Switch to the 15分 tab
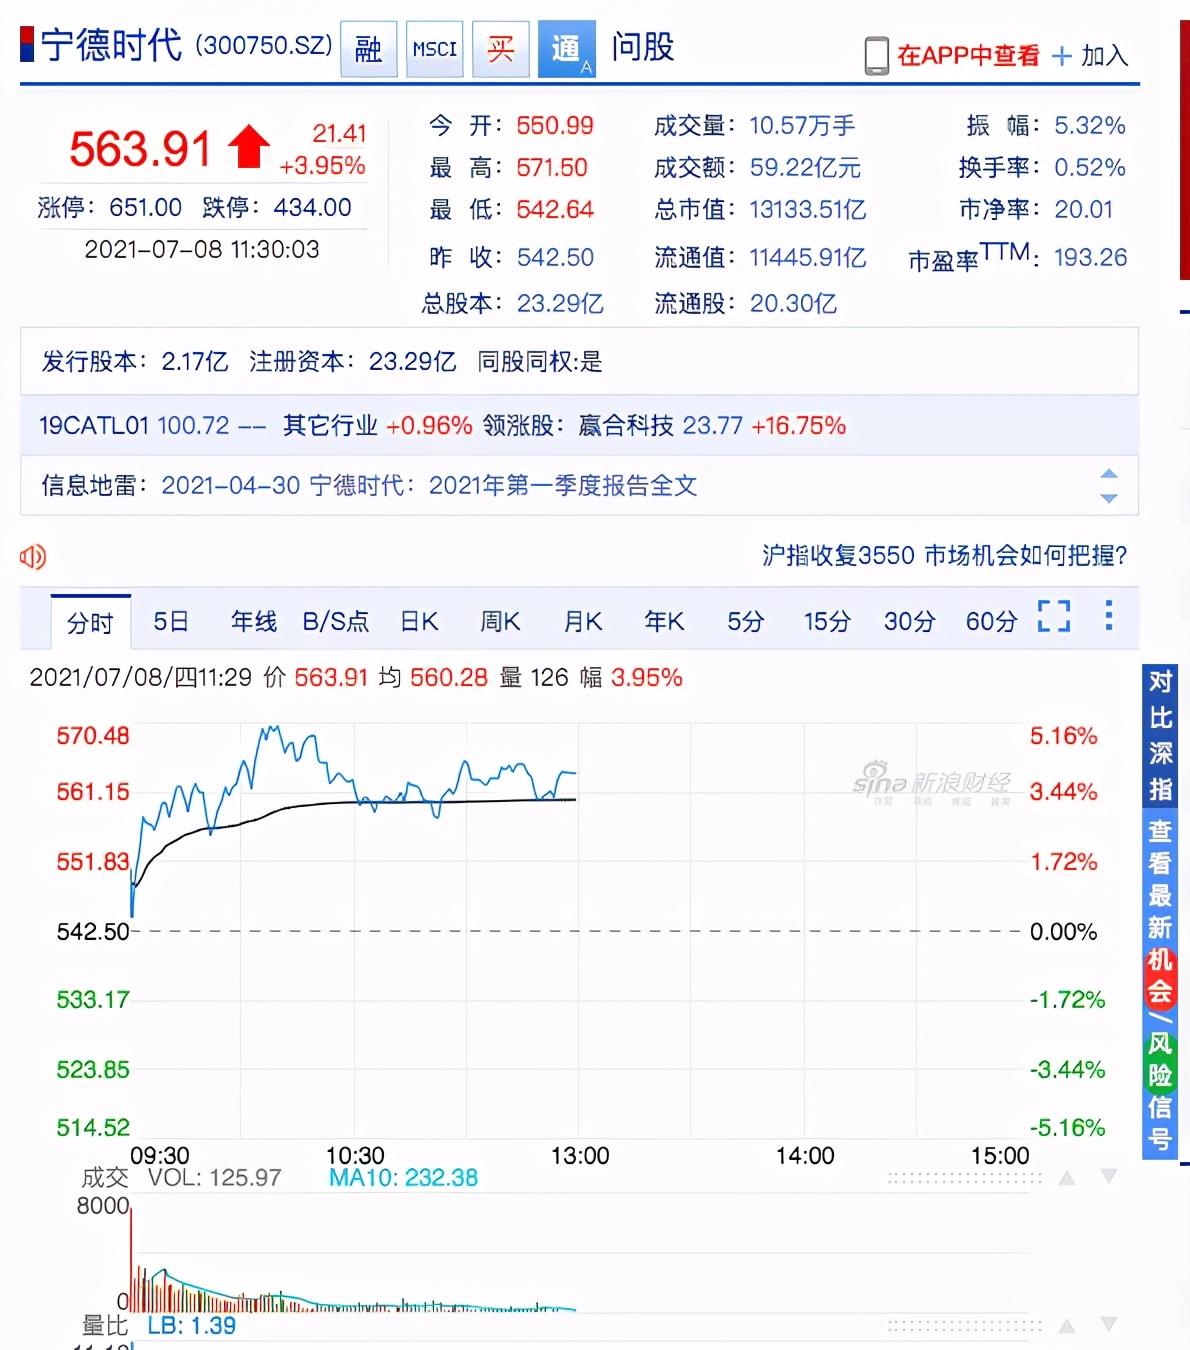 pos(827,622)
